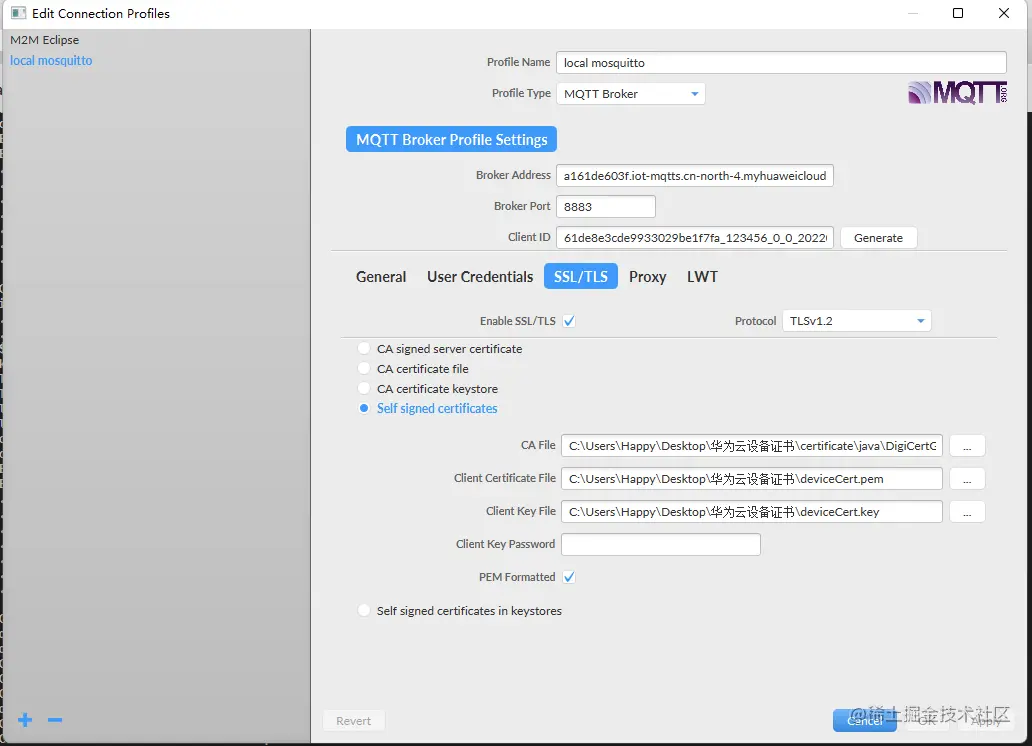Image resolution: width=1032 pixels, height=746 pixels.
Task: Close the Edit Connection Profiles window
Action: (1004, 13)
